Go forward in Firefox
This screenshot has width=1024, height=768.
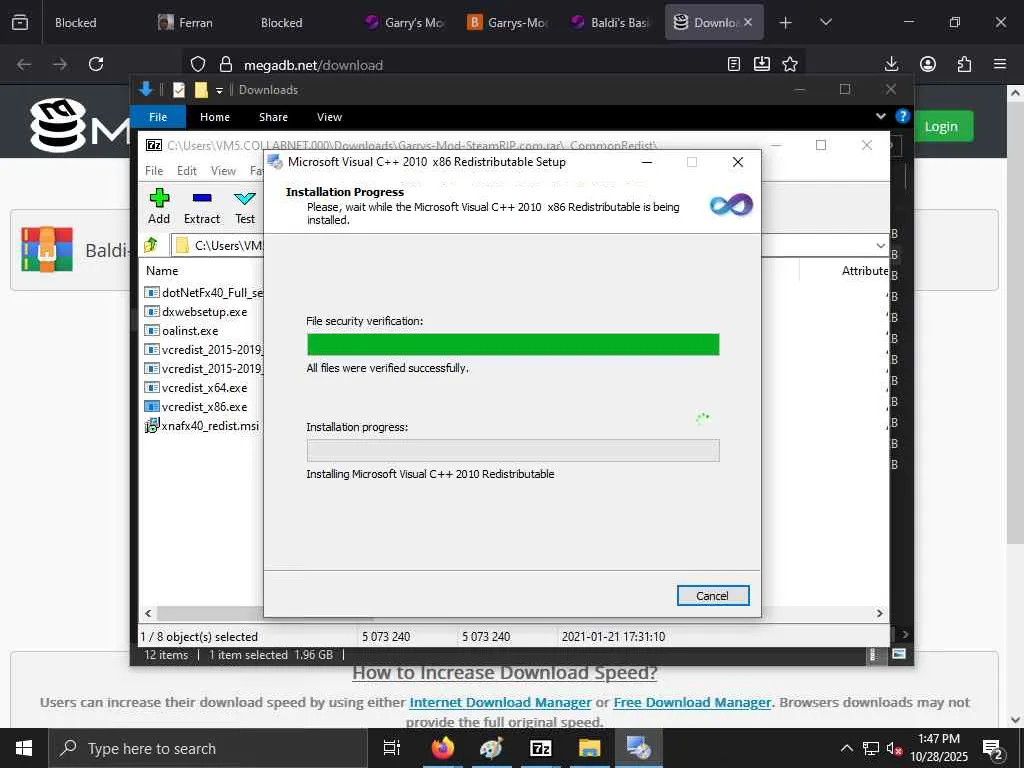coord(60,64)
